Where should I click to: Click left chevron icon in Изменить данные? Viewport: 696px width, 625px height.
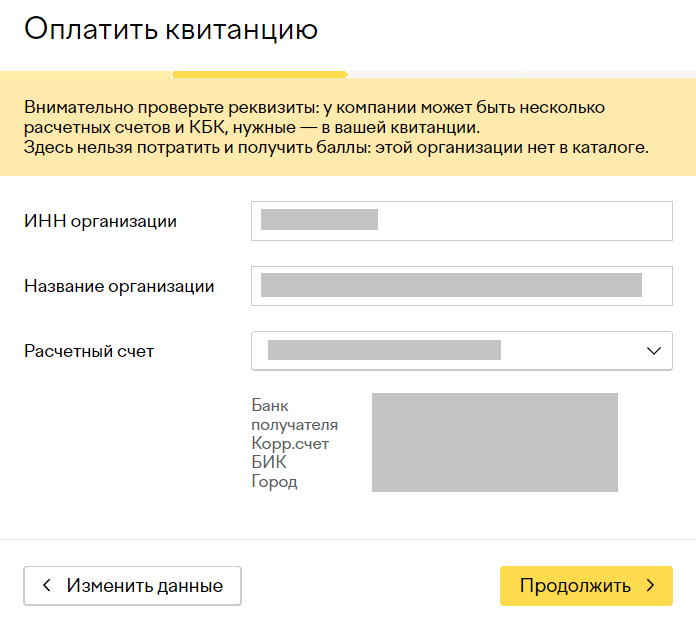point(46,585)
